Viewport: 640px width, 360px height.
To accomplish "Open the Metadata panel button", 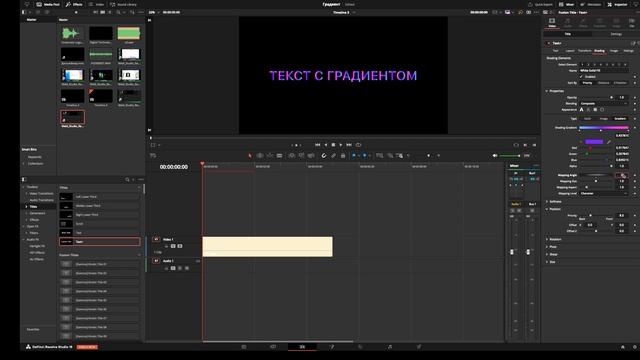I will (591, 4).
